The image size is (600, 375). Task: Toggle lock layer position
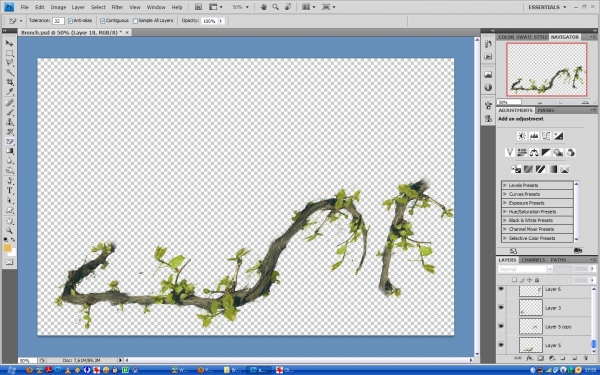pyautogui.click(x=530, y=280)
